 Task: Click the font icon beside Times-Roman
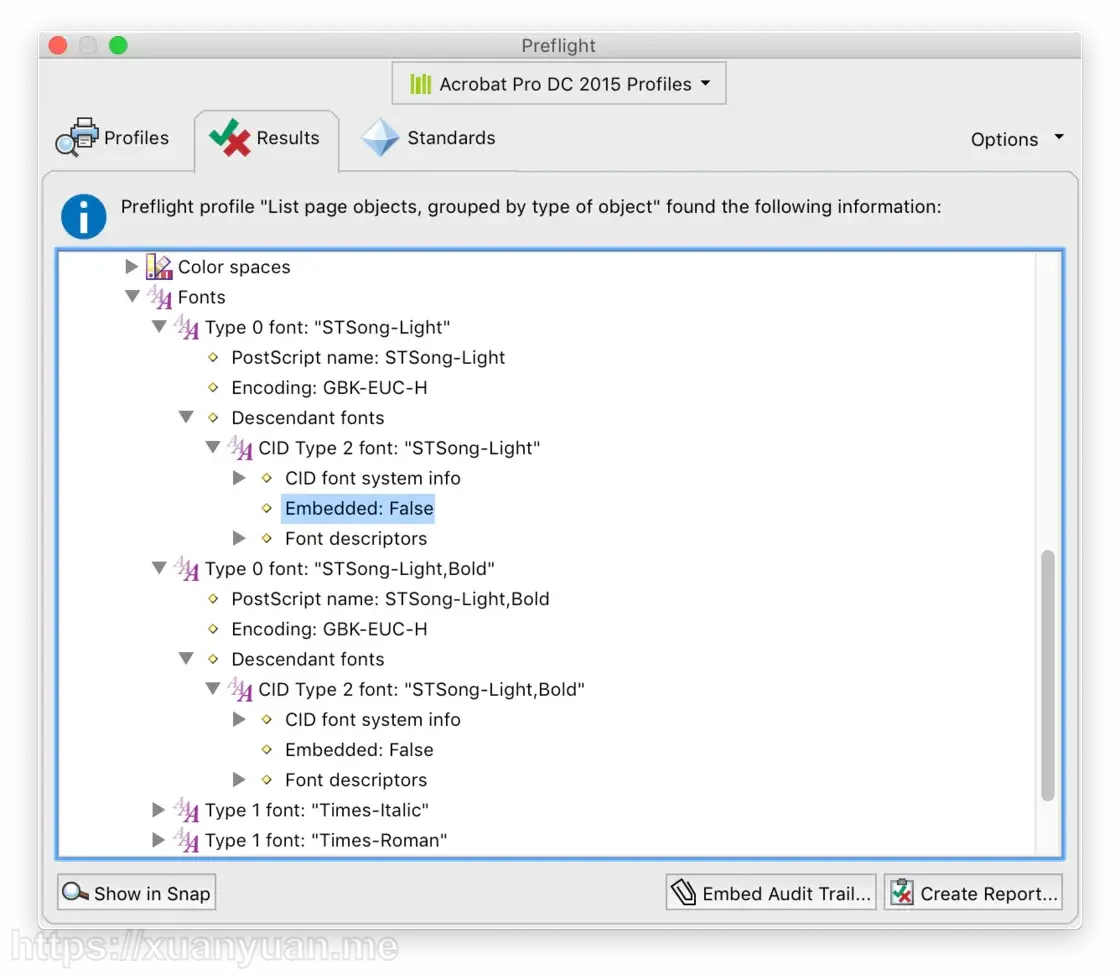point(186,840)
